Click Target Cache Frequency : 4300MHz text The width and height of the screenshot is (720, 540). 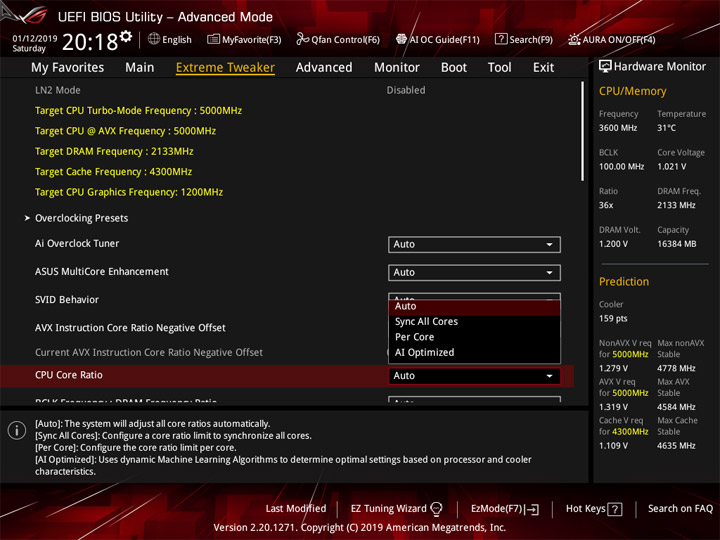coord(113,172)
